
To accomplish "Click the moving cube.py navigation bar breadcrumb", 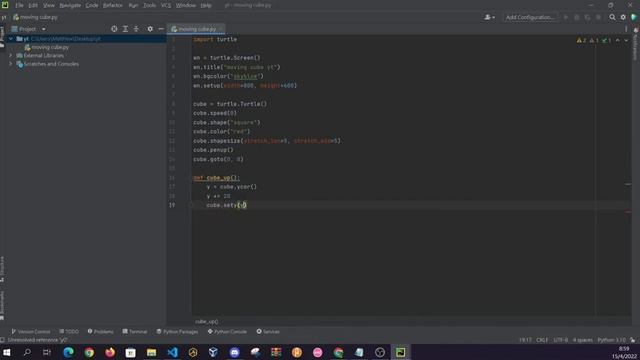I will click(36, 17).
